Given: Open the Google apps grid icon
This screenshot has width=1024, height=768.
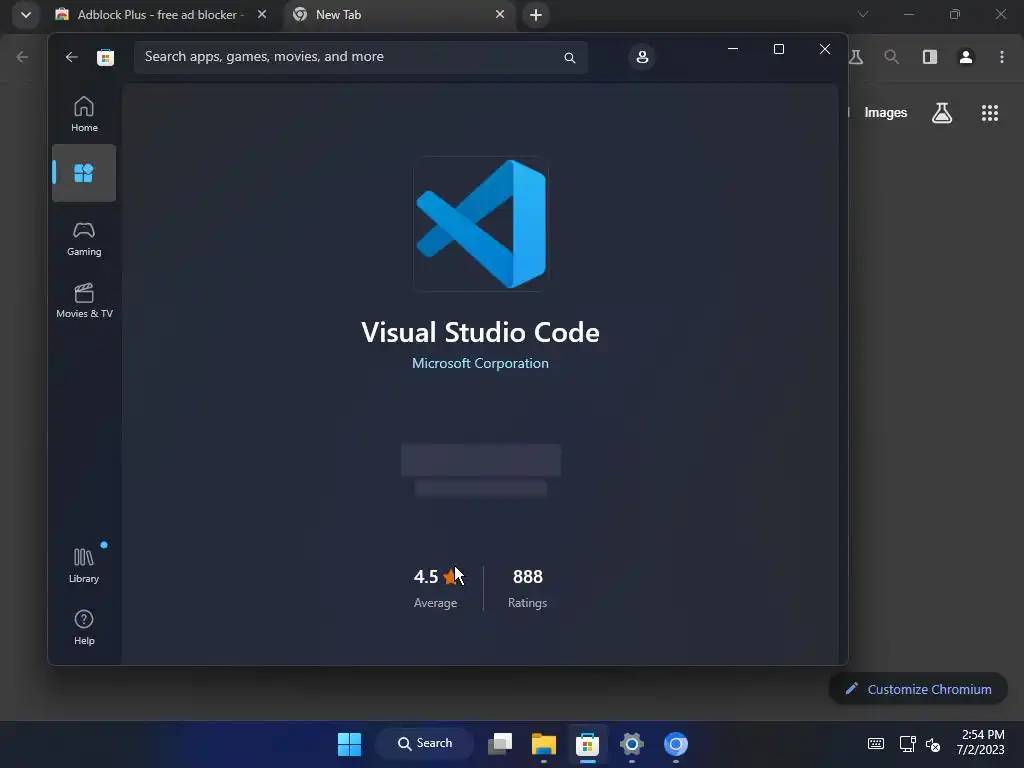Looking at the screenshot, I should pos(990,113).
